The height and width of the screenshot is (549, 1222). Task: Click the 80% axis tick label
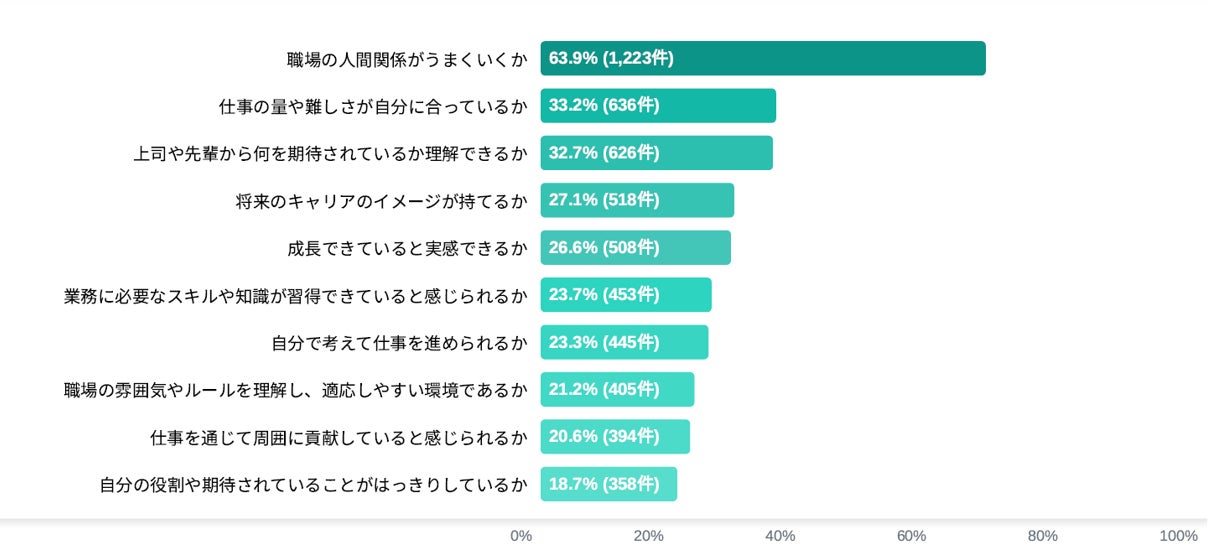pyautogui.click(x=1042, y=536)
